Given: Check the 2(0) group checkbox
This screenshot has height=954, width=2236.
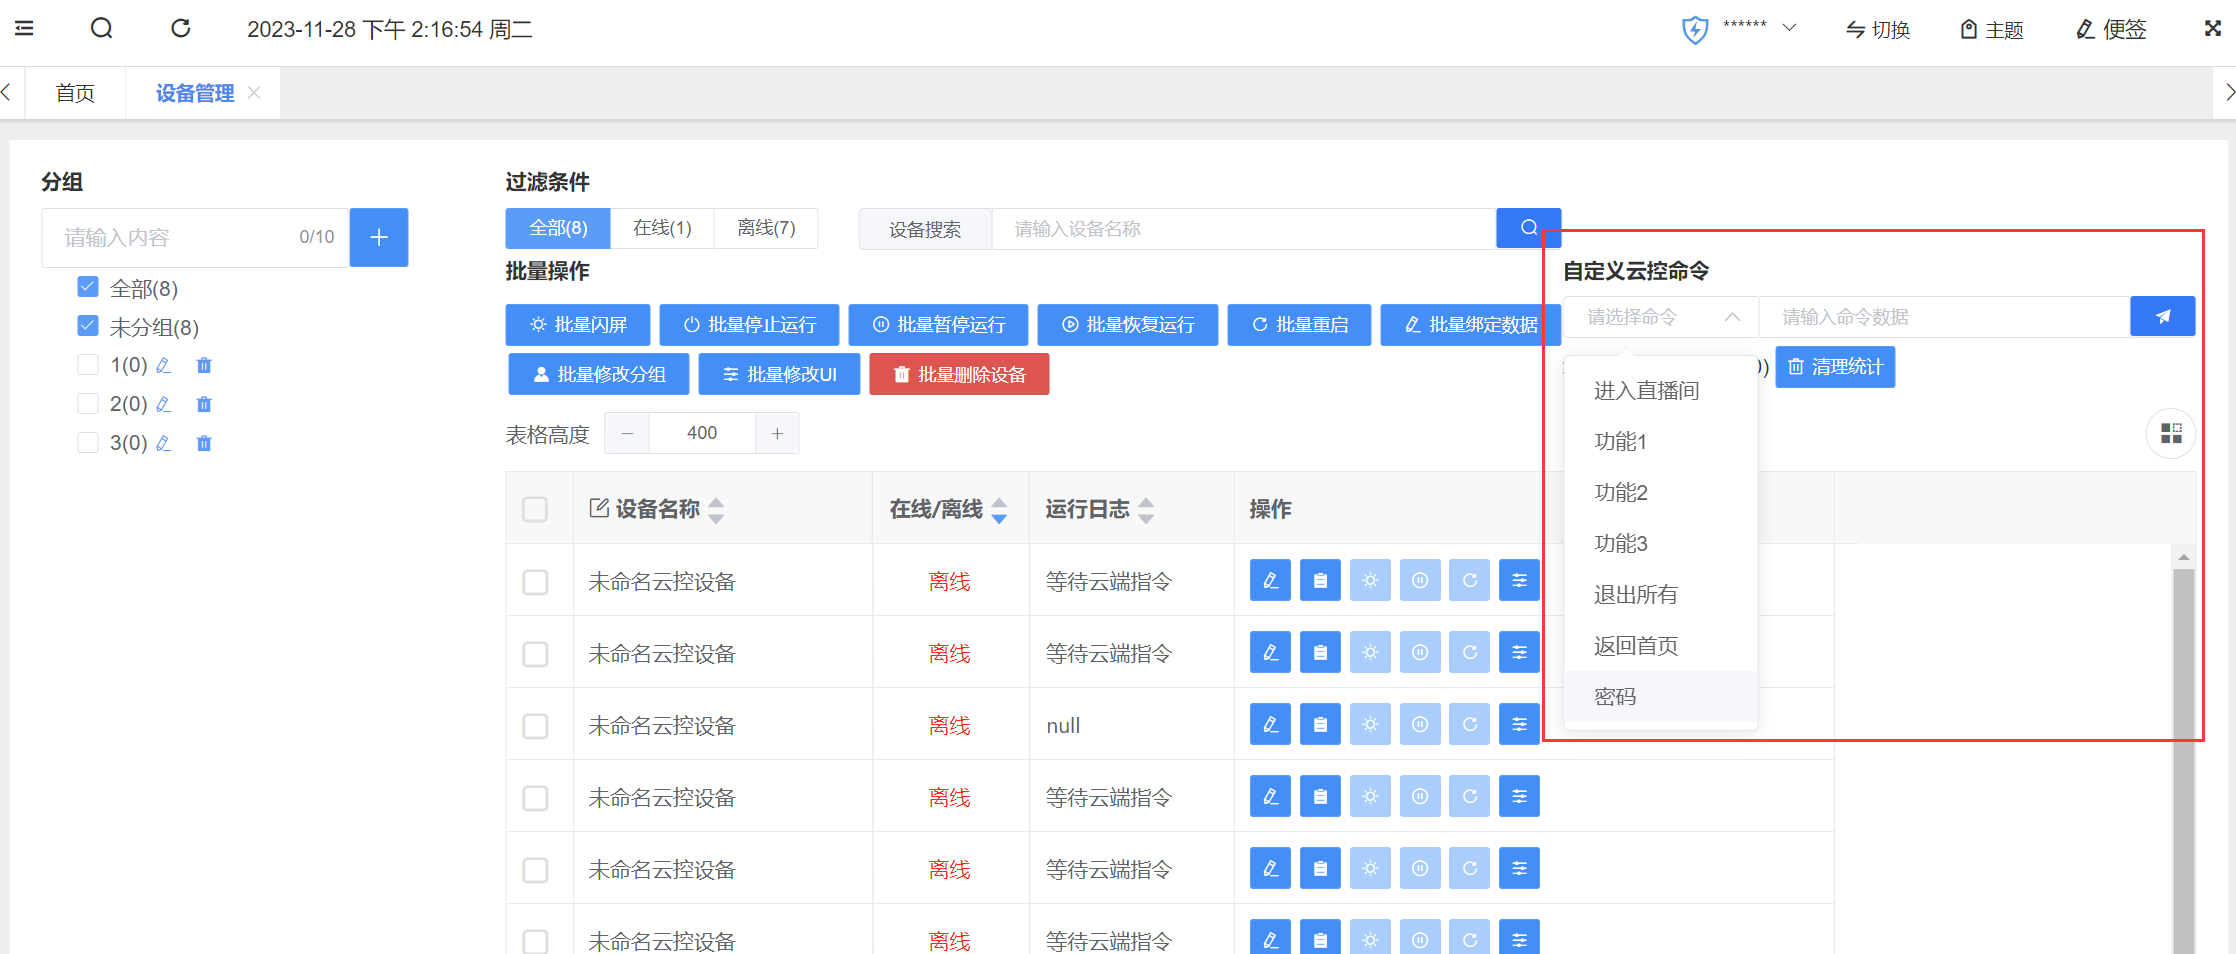Looking at the screenshot, I should coord(88,404).
